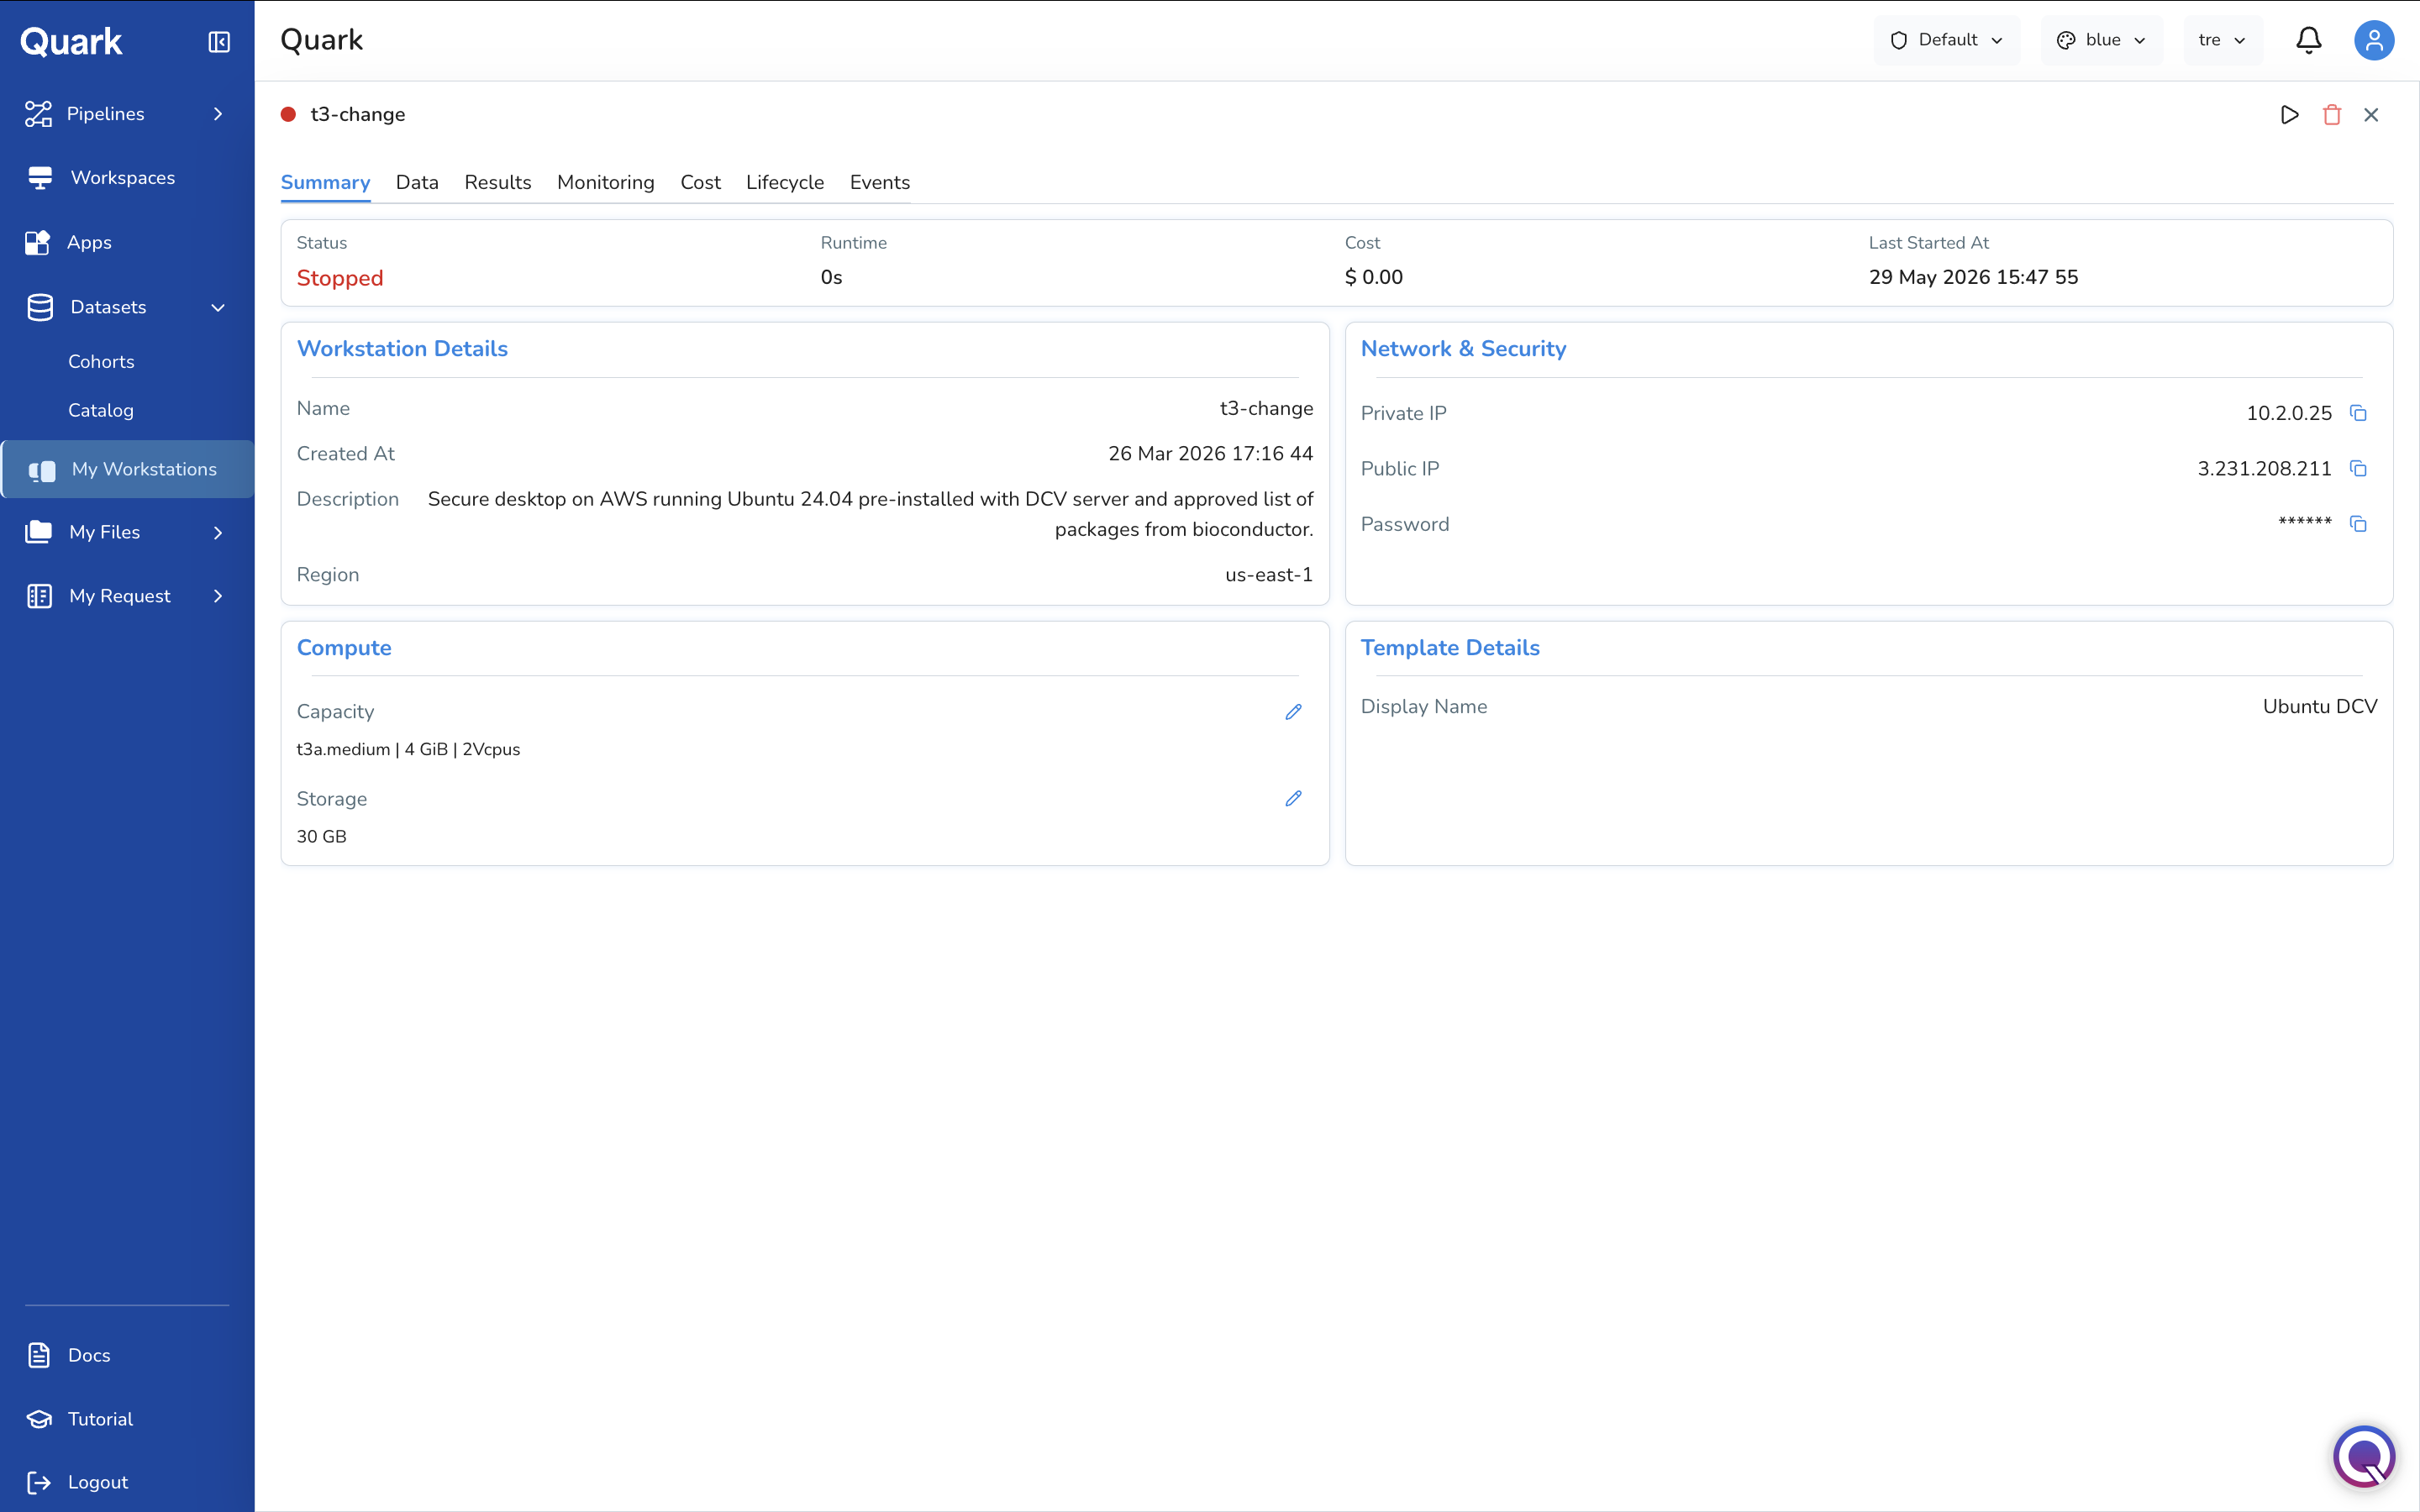Click the Logout arrow icon
The height and width of the screenshot is (1512, 2420).
pos(39,1482)
